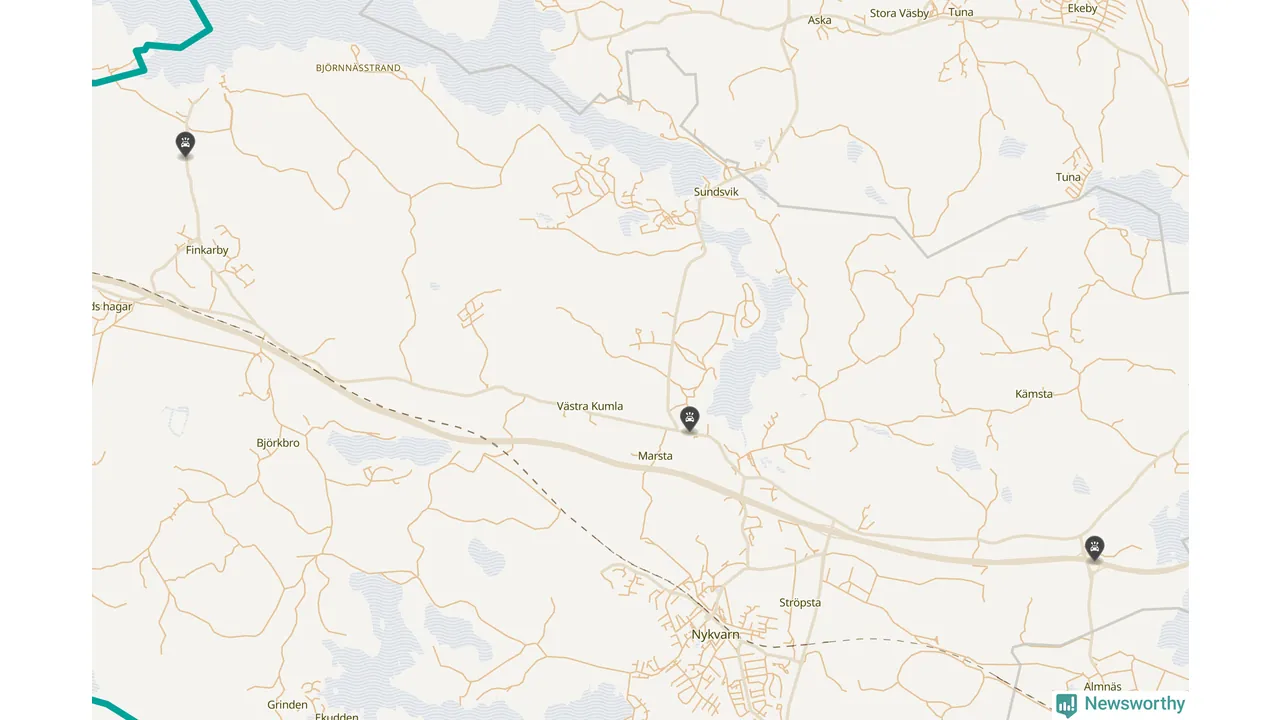Select the car marker near Västra Kumla
The height and width of the screenshot is (720, 1280).
tap(689, 419)
